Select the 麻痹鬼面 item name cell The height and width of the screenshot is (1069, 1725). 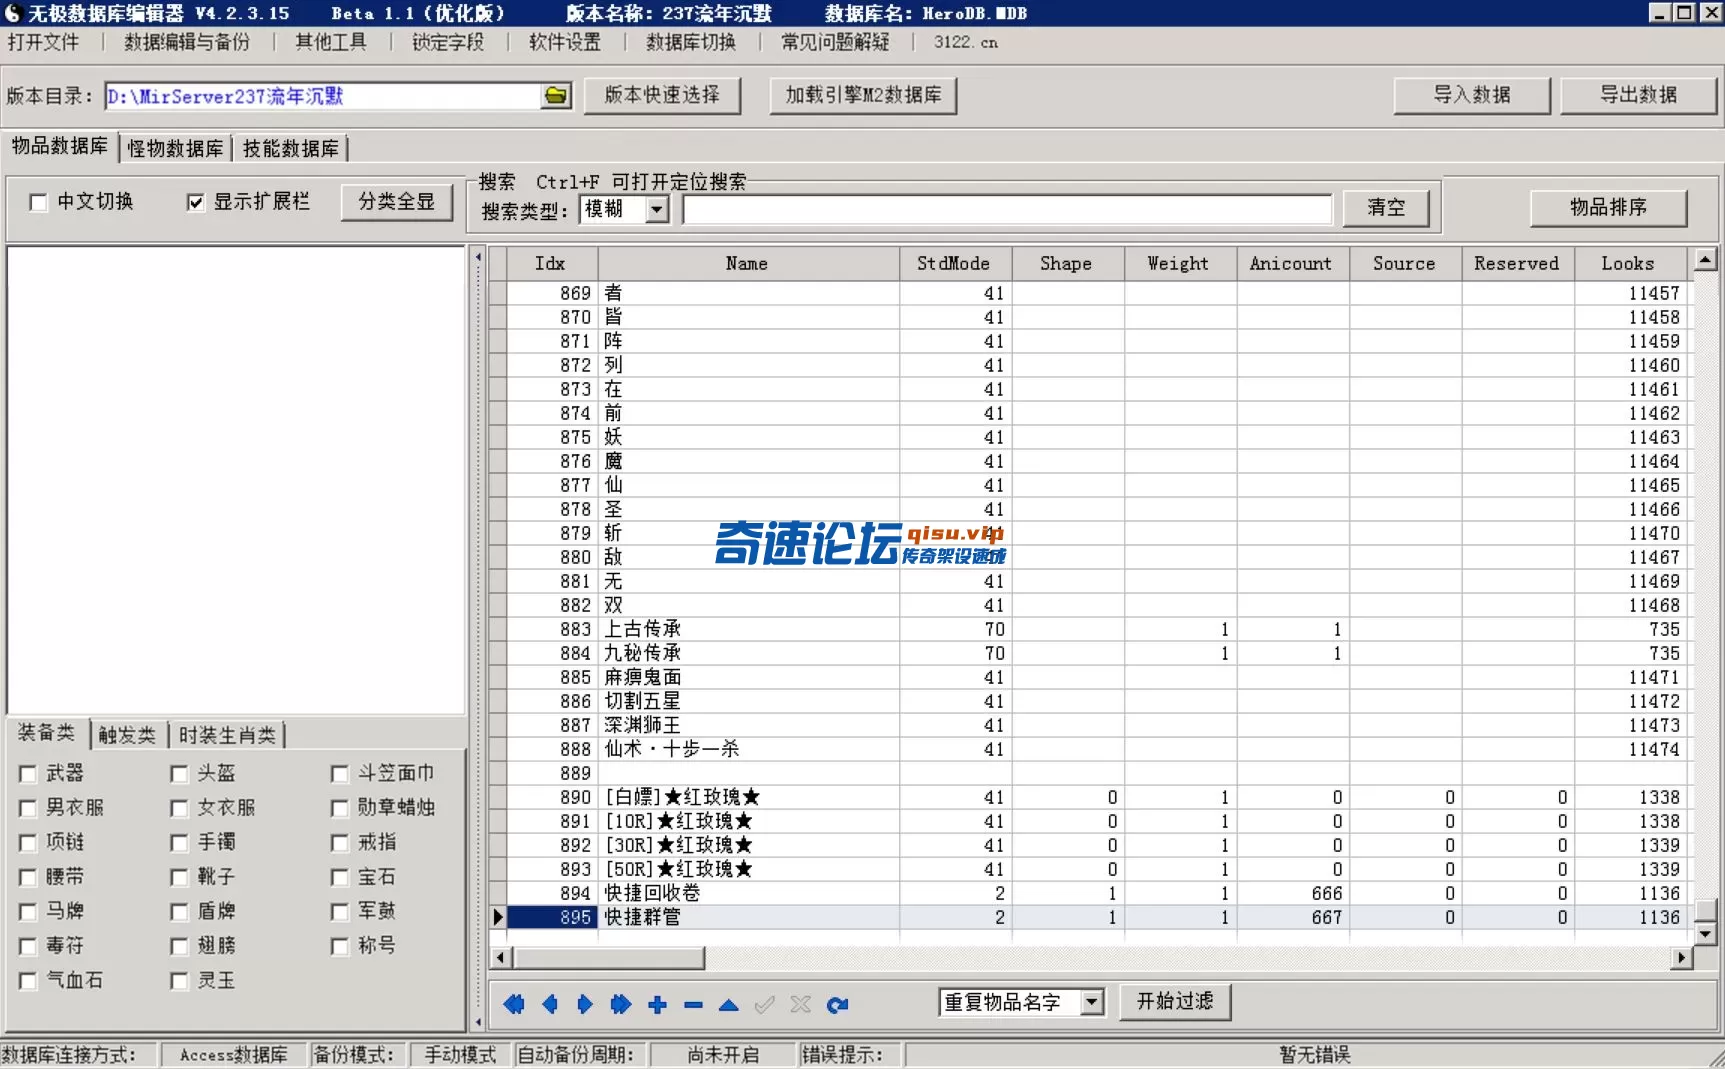pos(749,677)
